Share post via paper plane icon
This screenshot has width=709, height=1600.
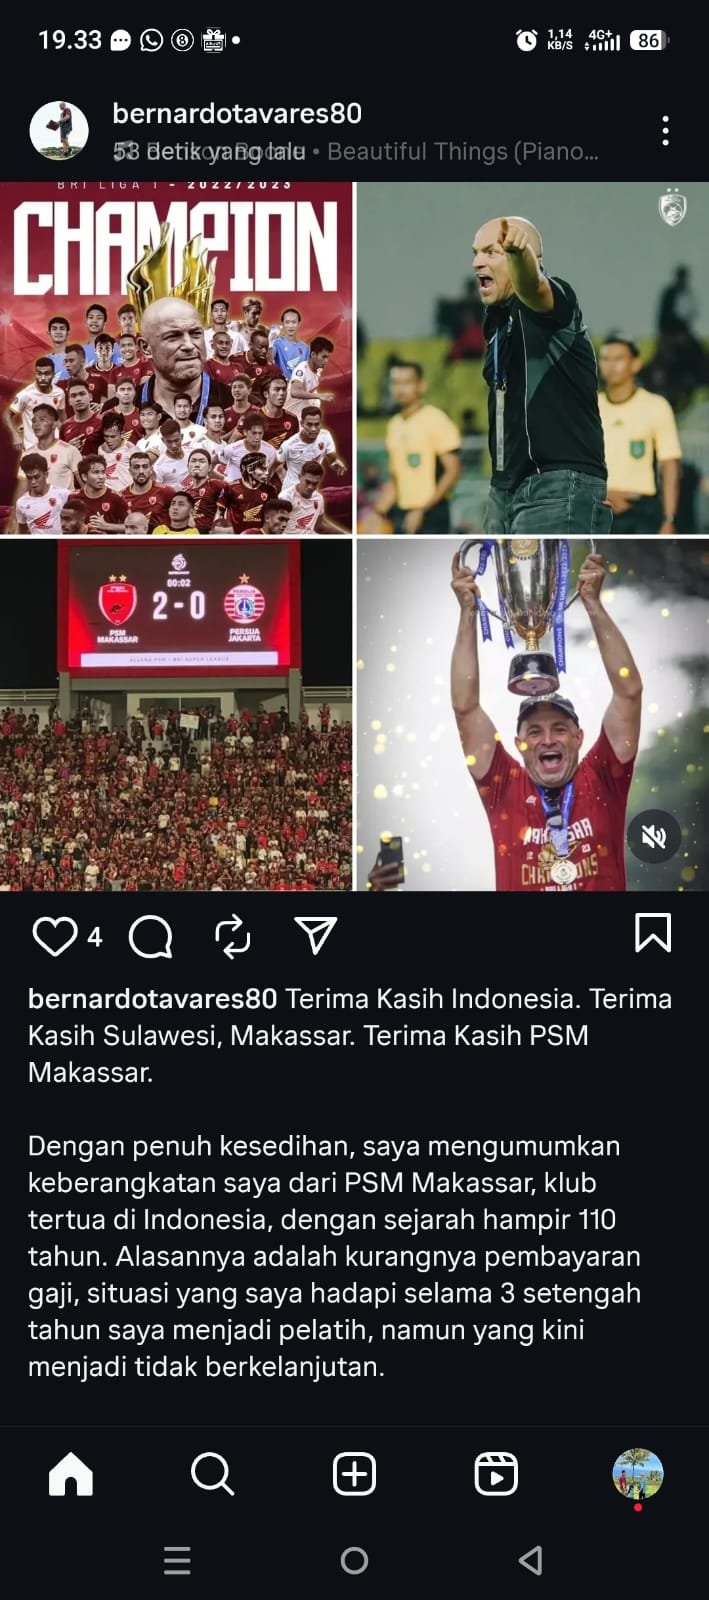click(x=315, y=936)
